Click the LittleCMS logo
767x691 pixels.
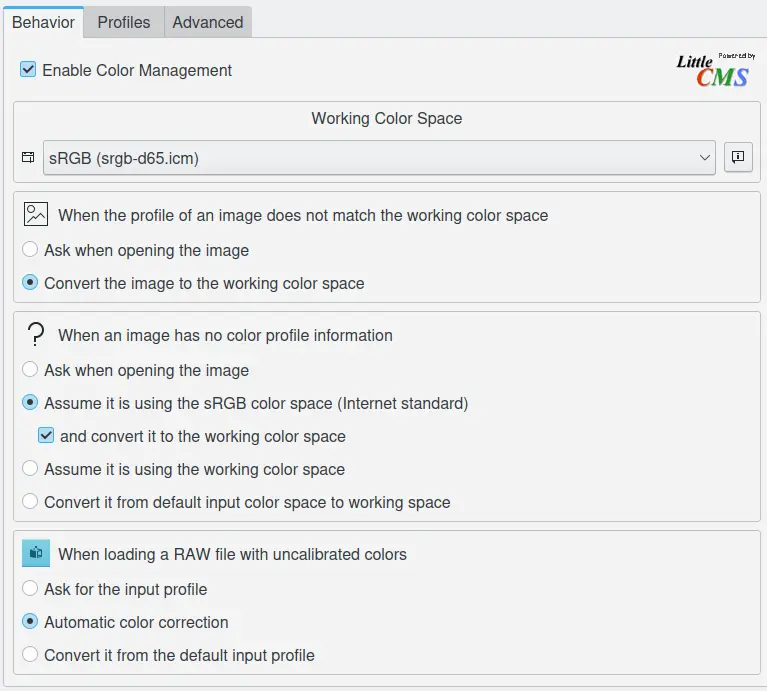coord(714,70)
